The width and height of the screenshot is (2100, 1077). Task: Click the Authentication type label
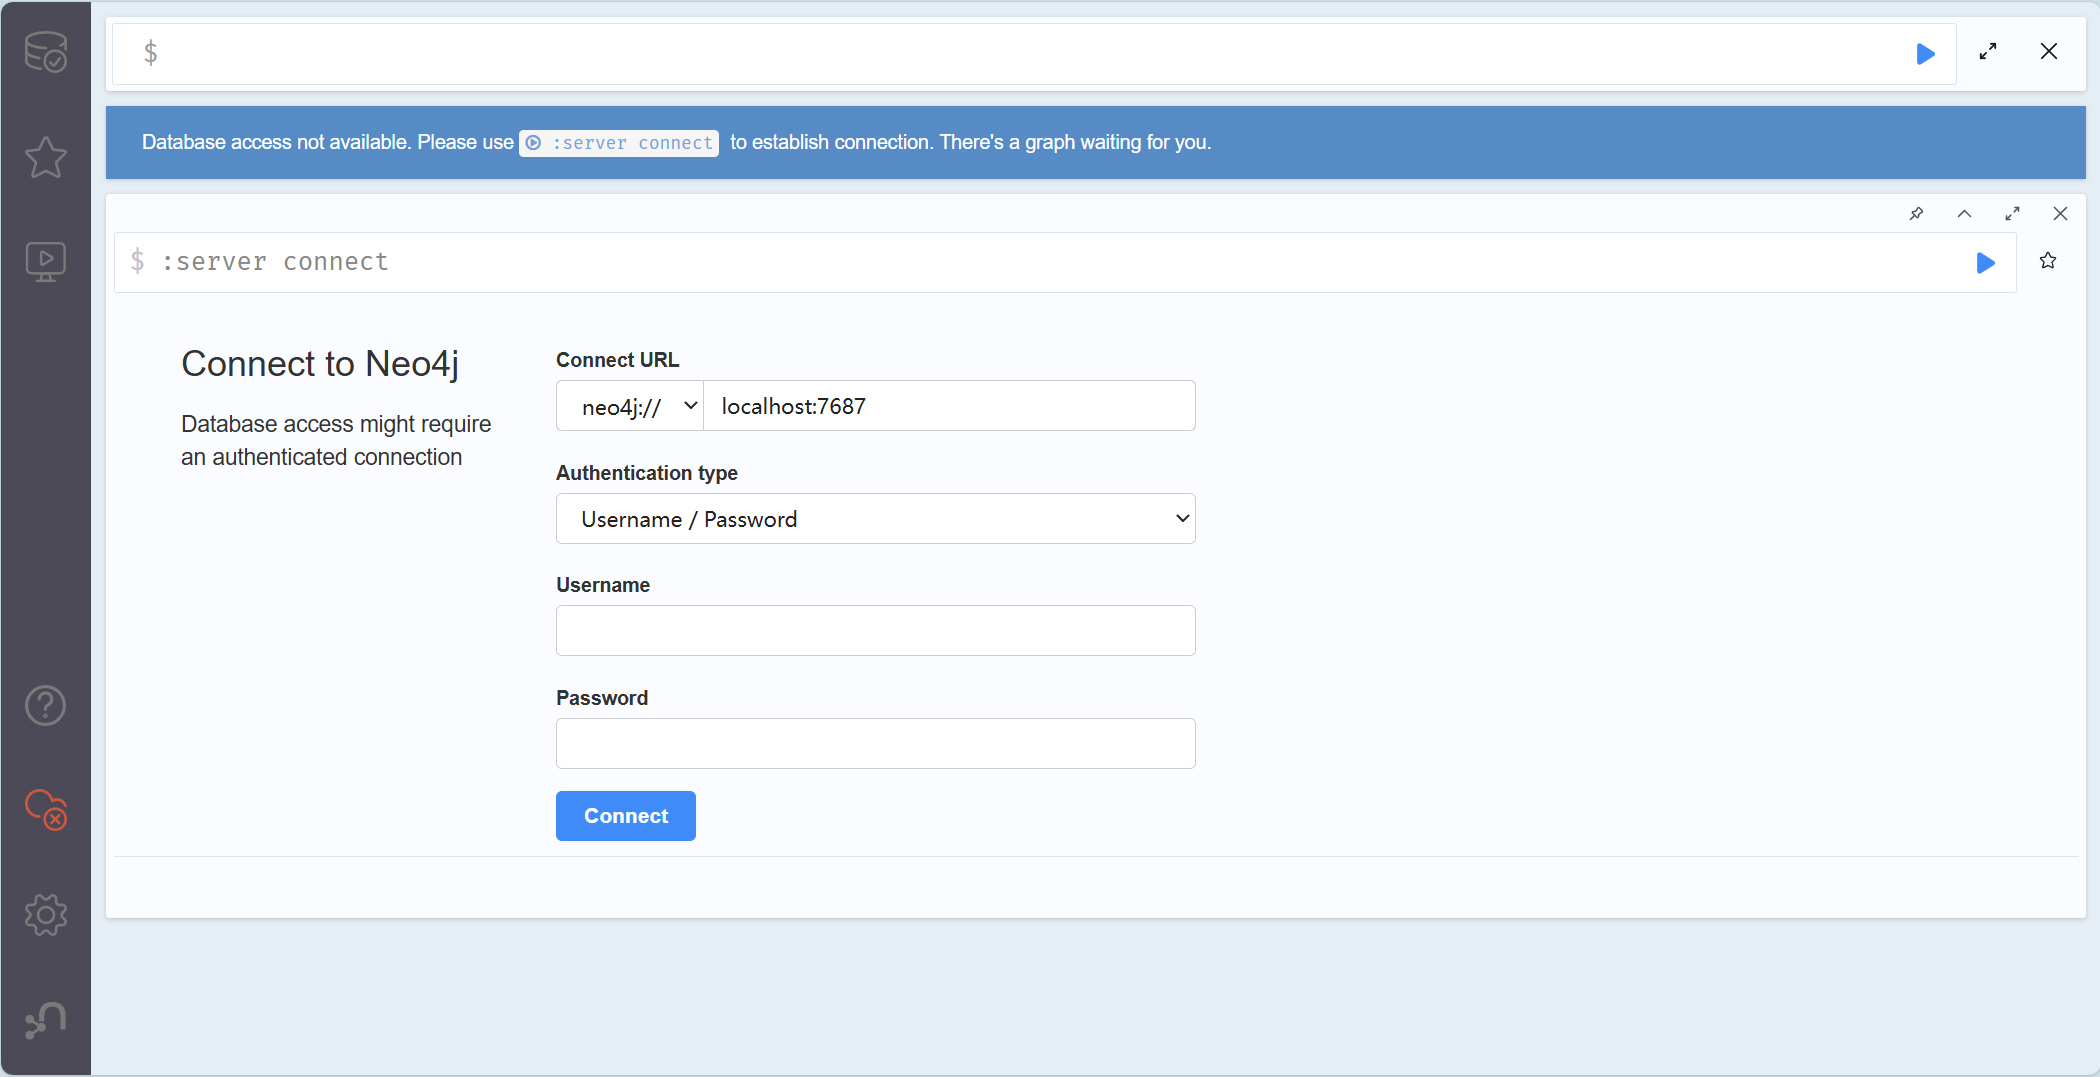pos(647,473)
